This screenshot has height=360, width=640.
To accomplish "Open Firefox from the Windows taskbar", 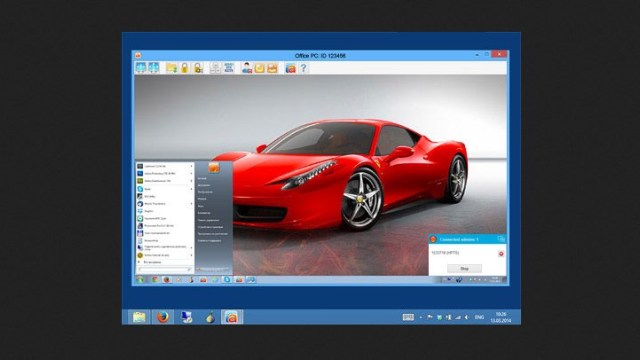I will 162,317.
